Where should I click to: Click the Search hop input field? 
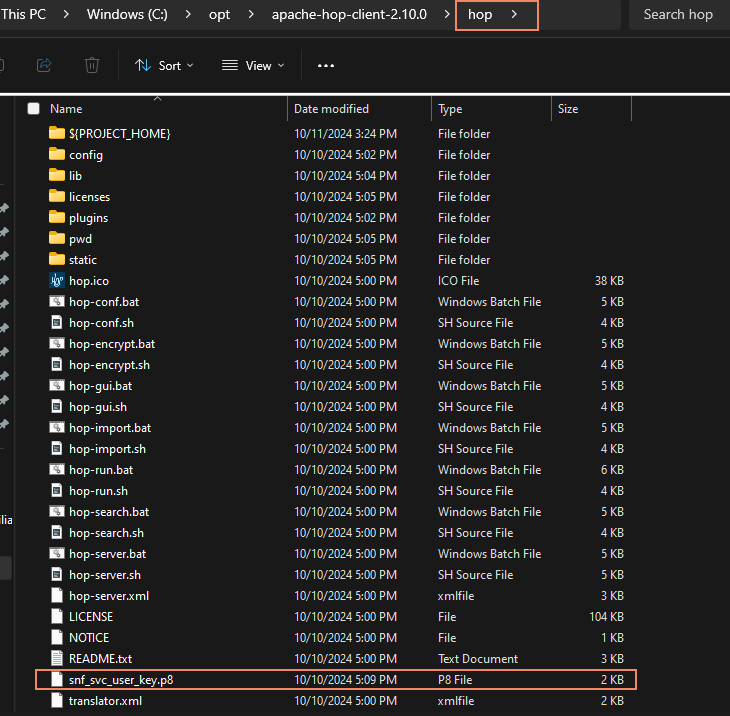(680, 14)
